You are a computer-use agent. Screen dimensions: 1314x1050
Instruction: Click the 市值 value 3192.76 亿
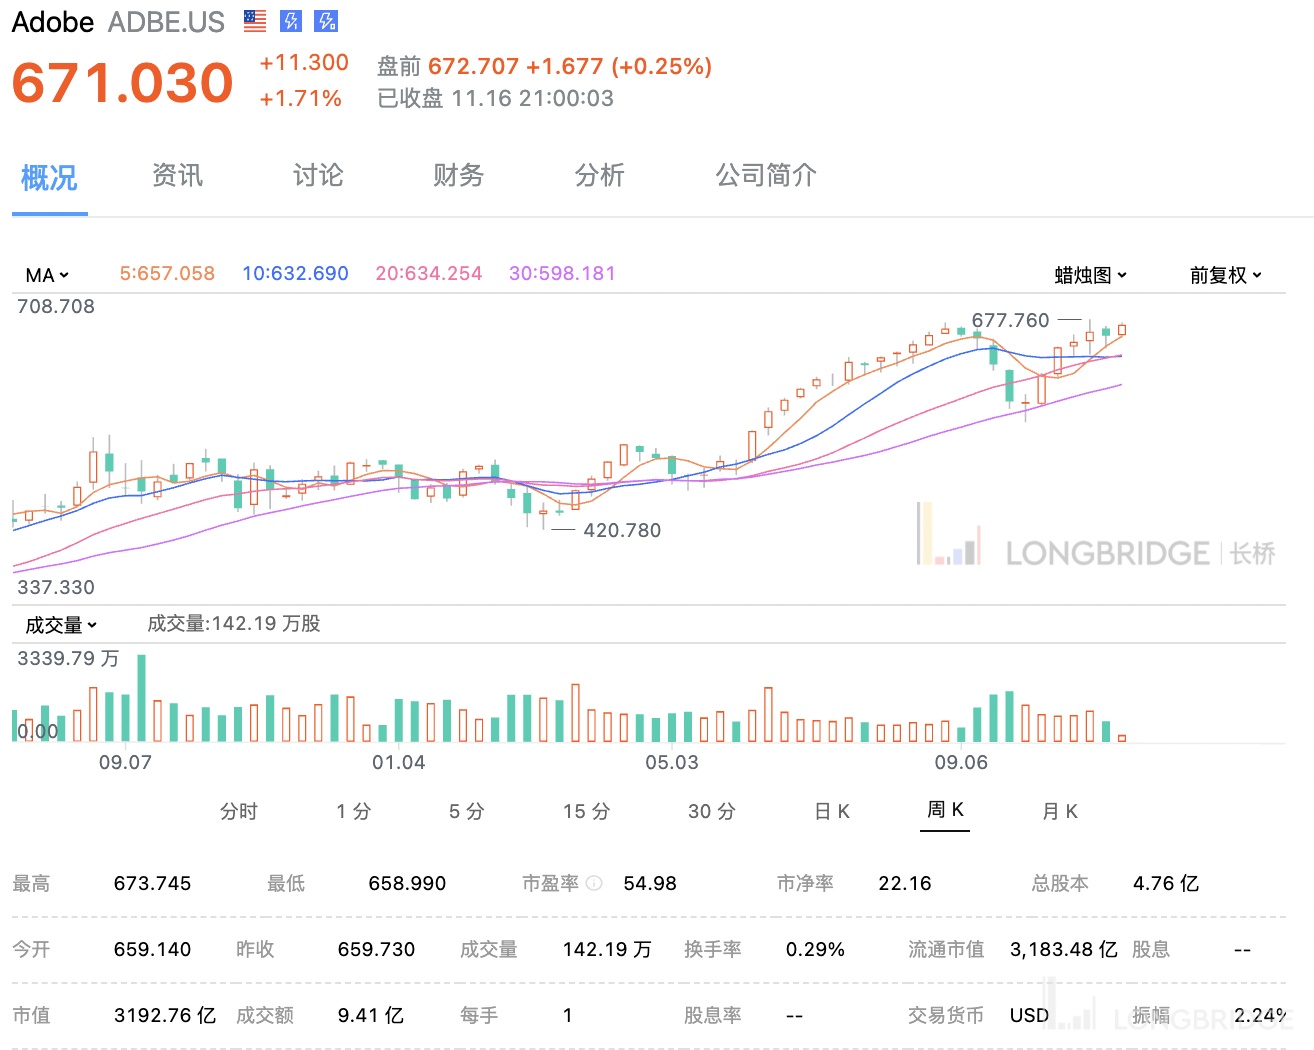(x=165, y=1015)
